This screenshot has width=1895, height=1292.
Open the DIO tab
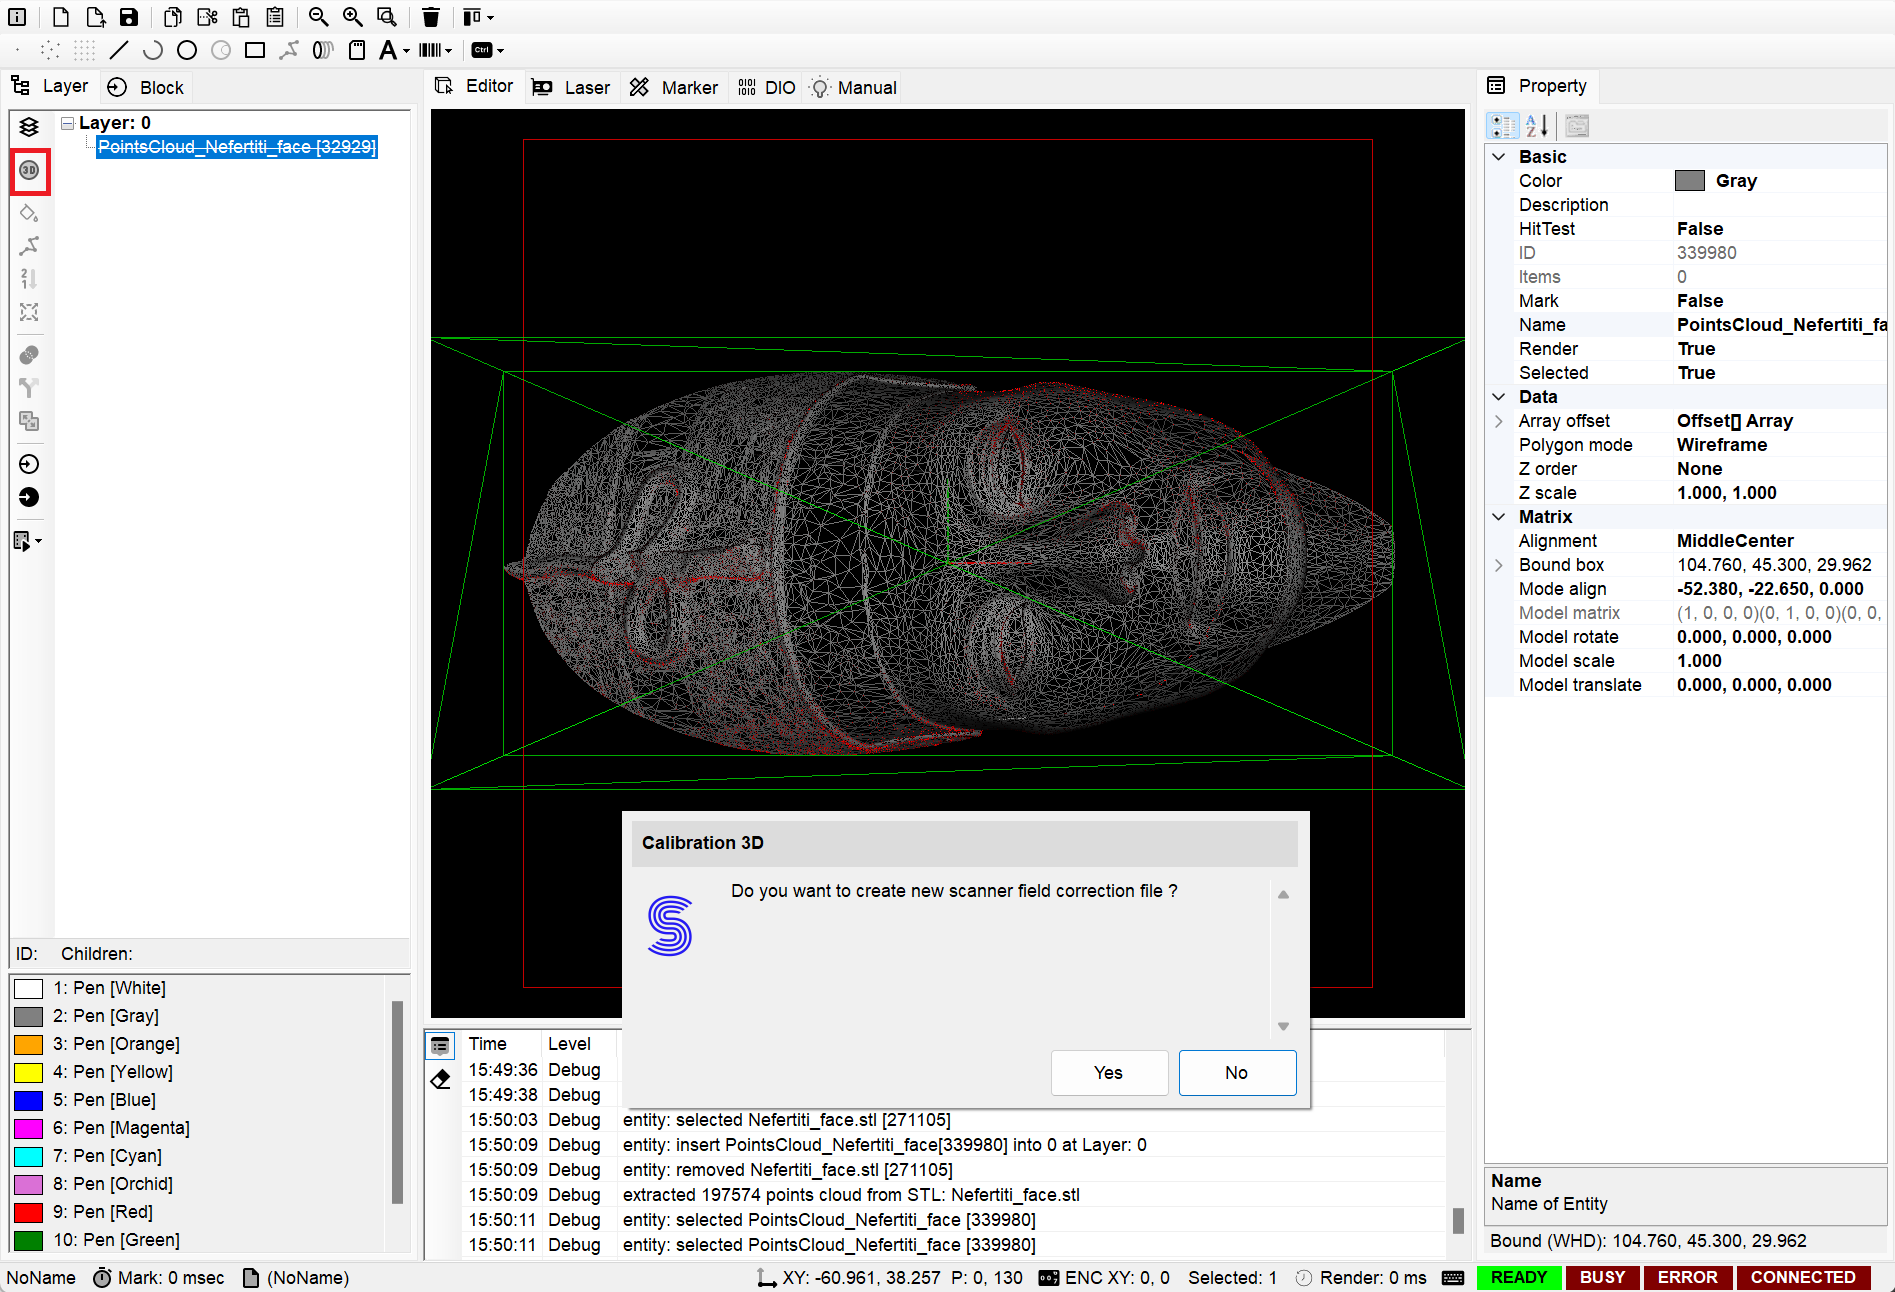(766, 87)
